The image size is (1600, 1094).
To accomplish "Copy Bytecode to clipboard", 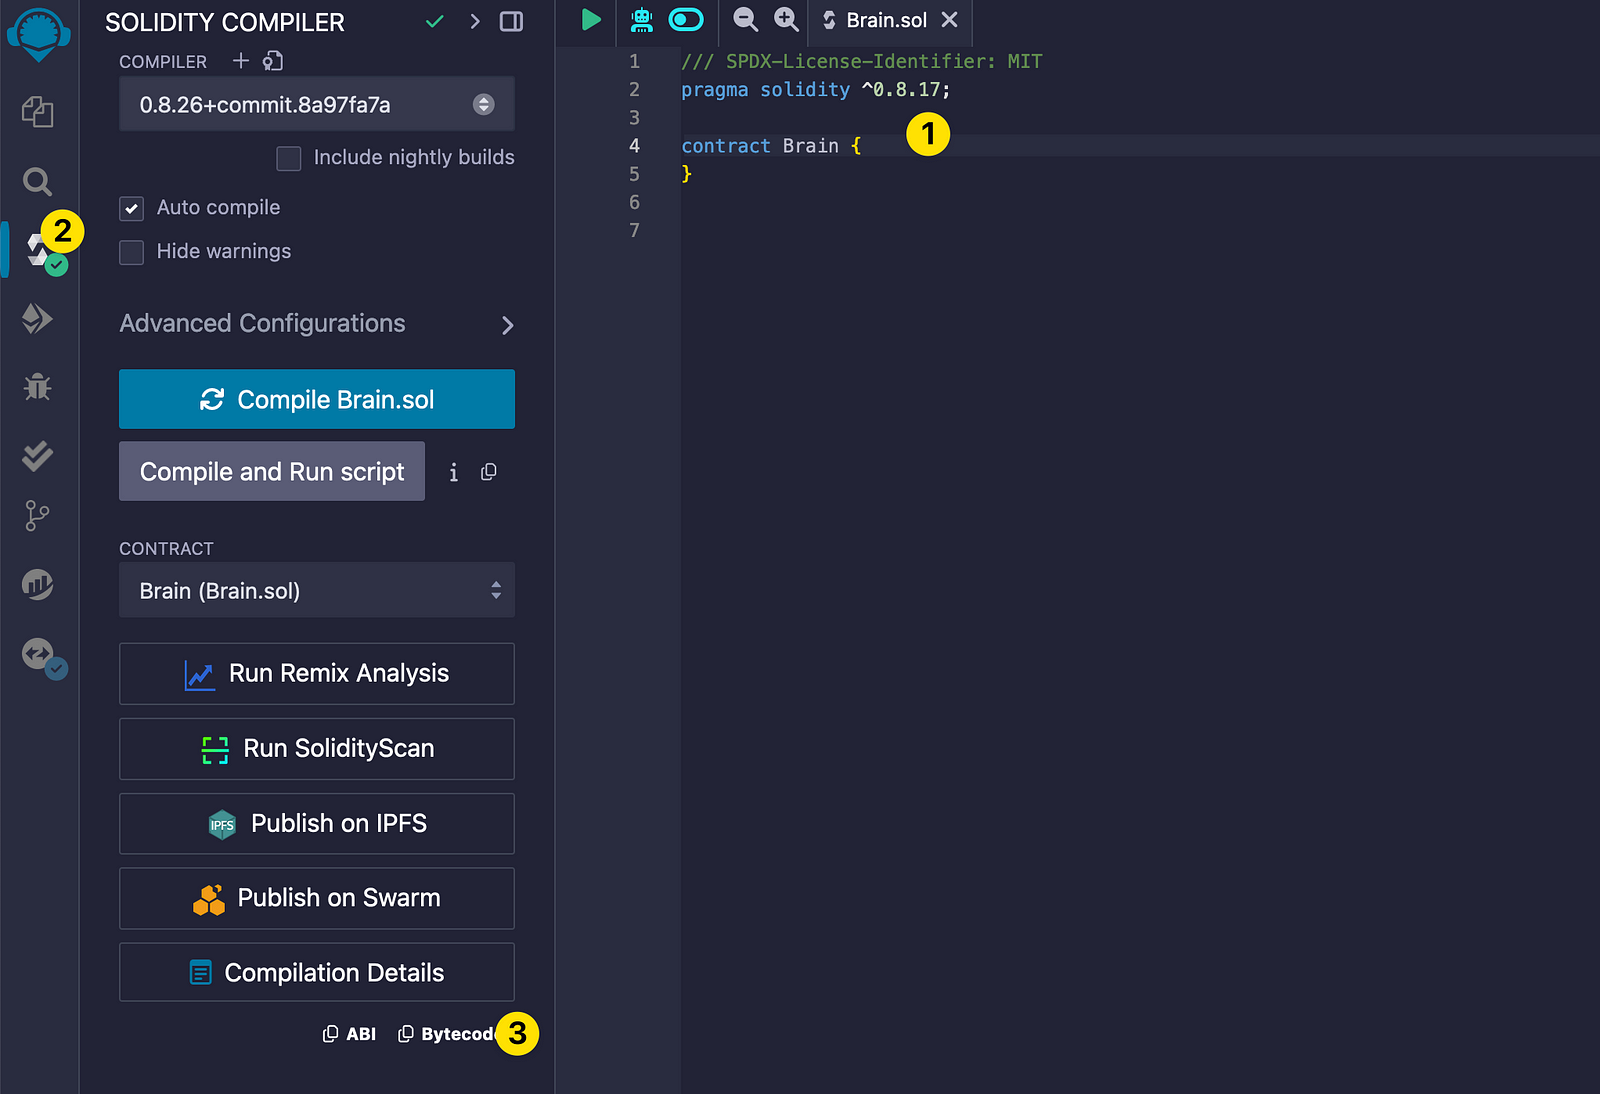I will [x=447, y=1034].
